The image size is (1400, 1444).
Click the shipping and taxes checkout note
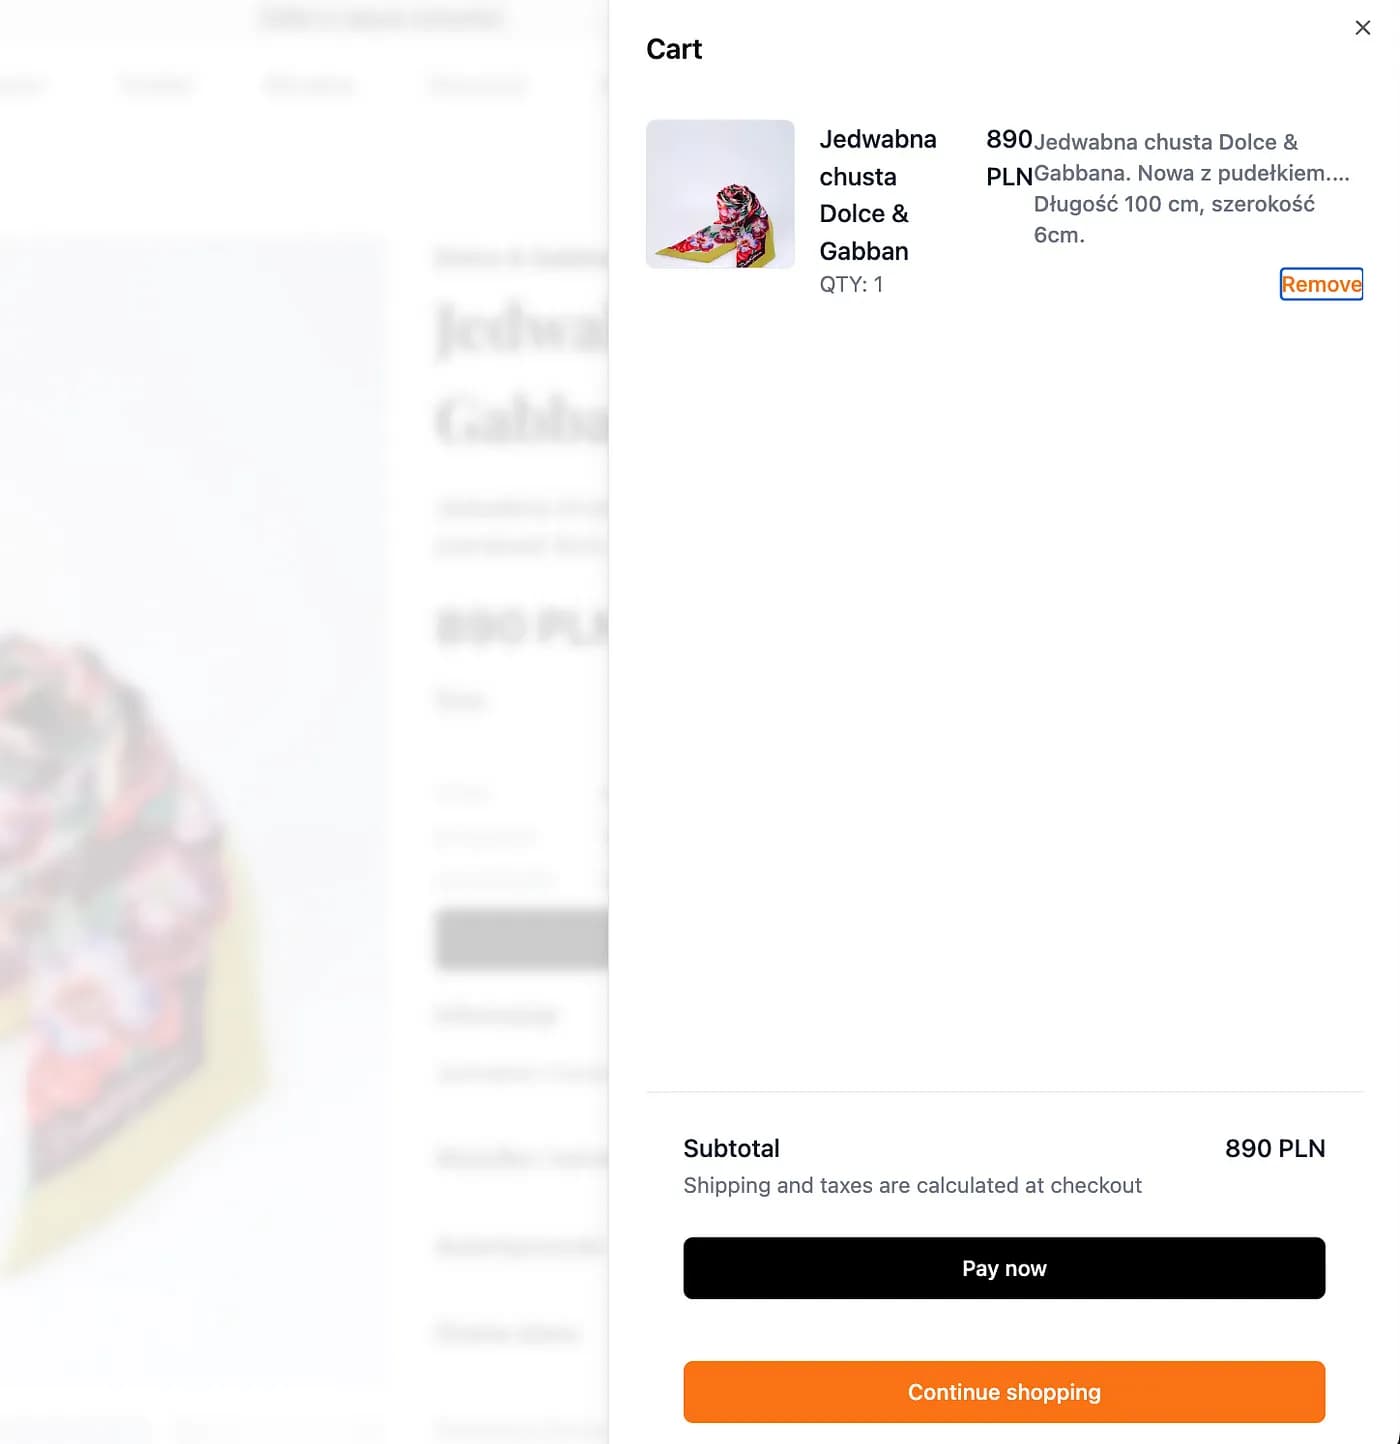pos(912,1186)
